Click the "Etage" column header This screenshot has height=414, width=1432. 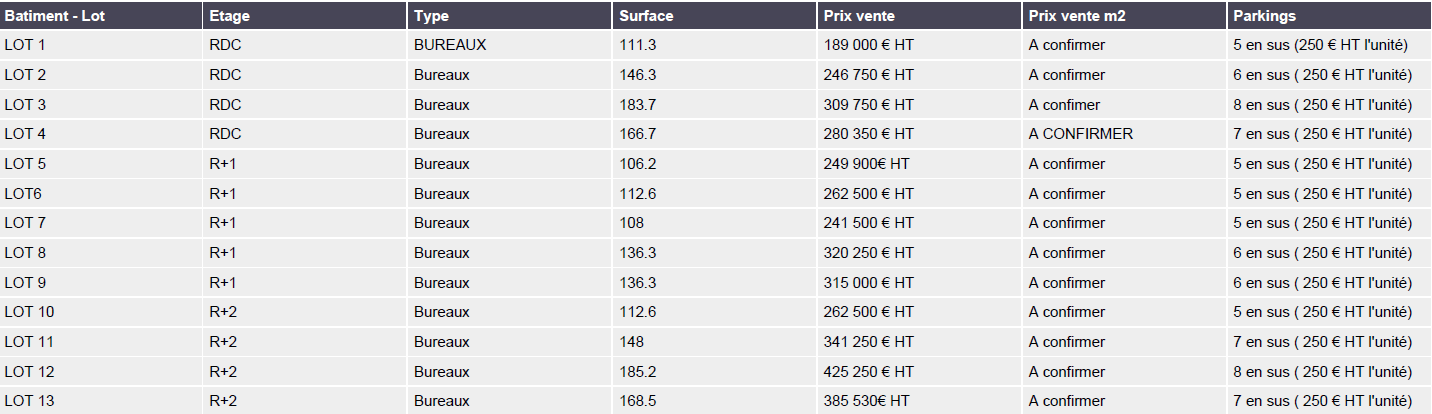pos(228,16)
